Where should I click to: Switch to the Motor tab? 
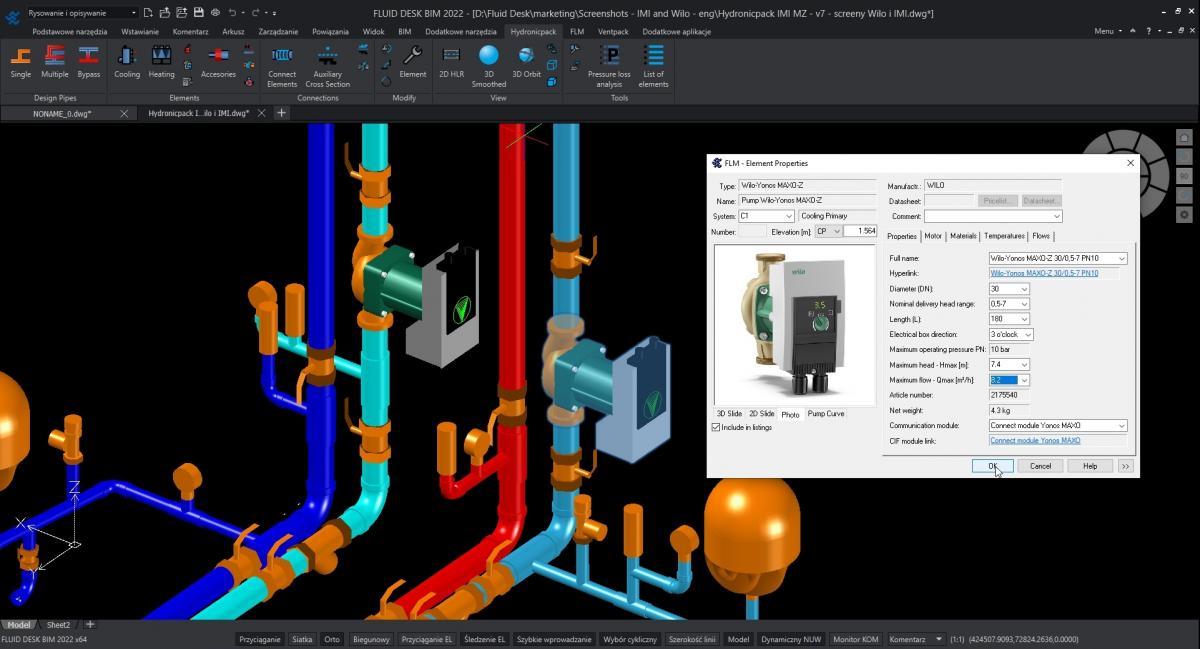pyautogui.click(x=932, y=236)
